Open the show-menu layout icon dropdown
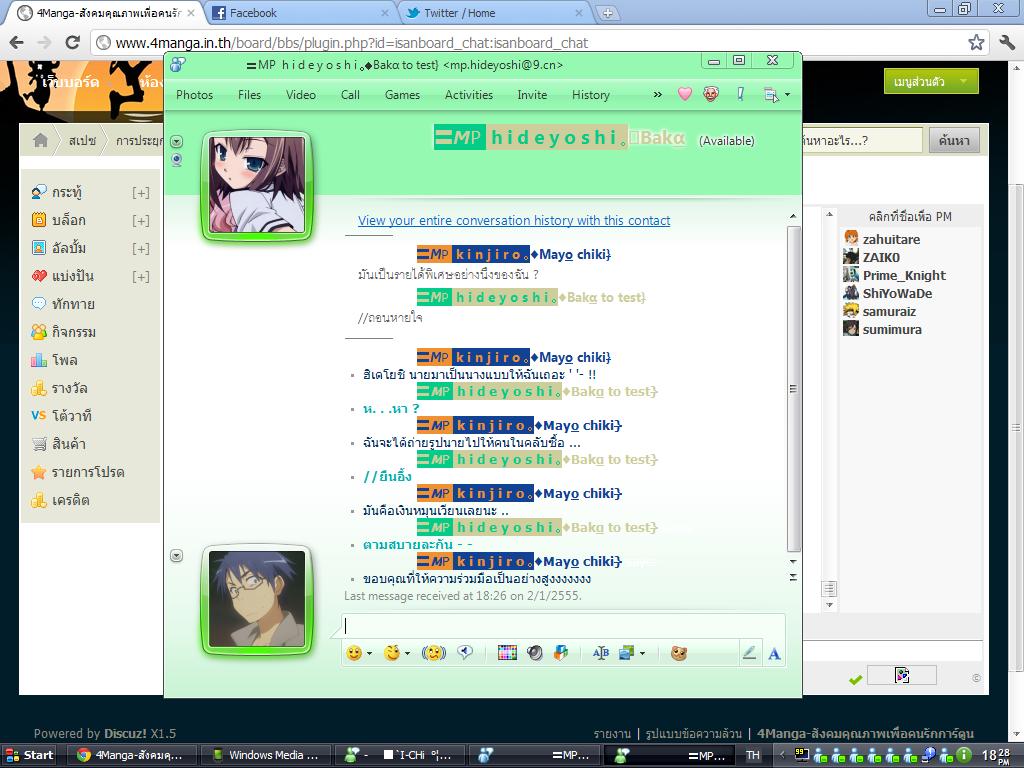 (776, 95)
